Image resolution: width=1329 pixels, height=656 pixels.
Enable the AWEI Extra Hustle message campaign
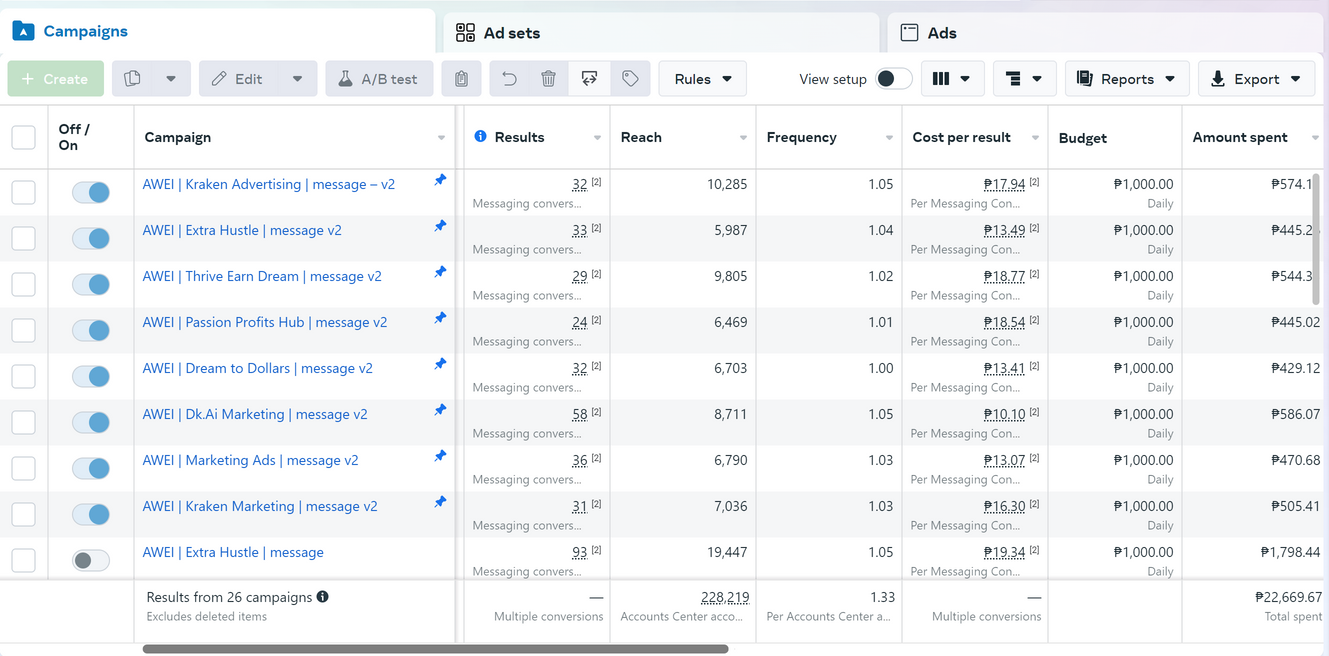(x=91, y=561)
